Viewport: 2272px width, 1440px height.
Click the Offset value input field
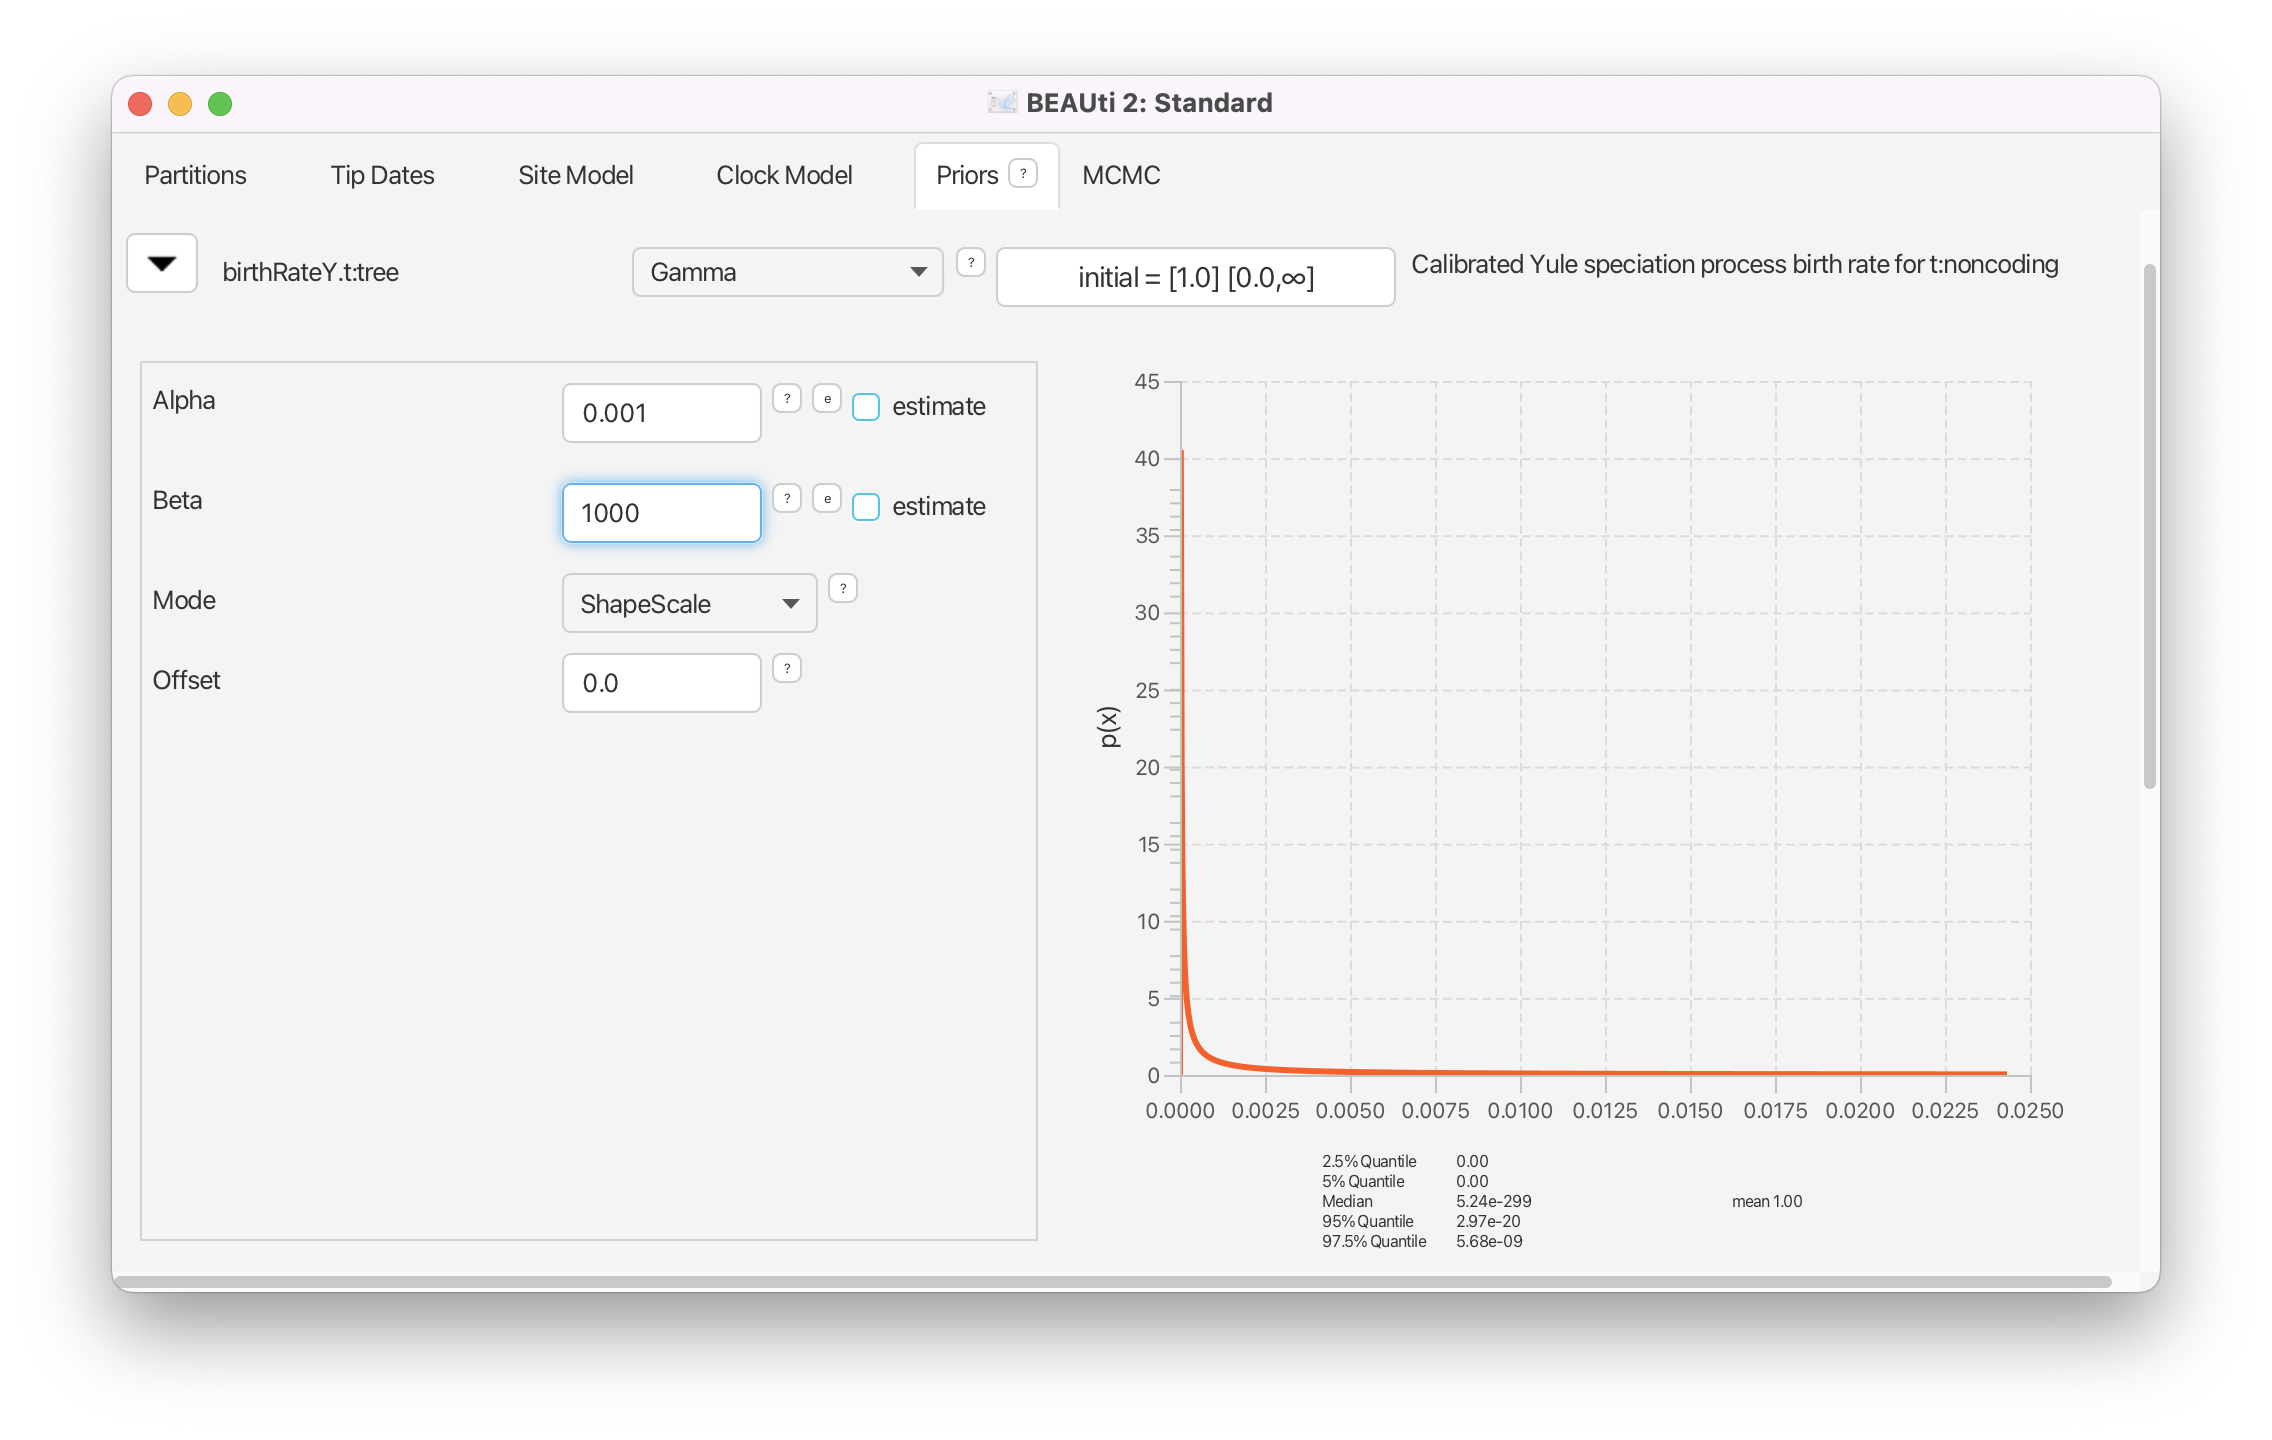[661, 683]
